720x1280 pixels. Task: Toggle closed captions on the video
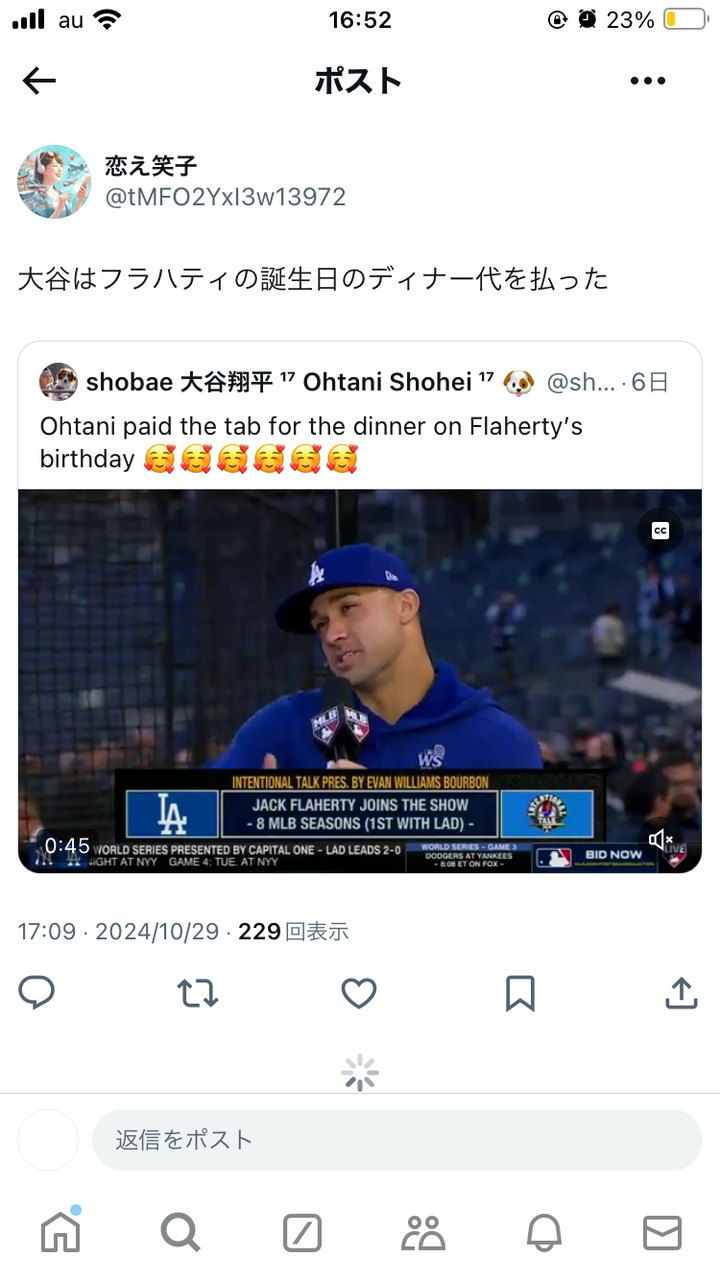661,531
